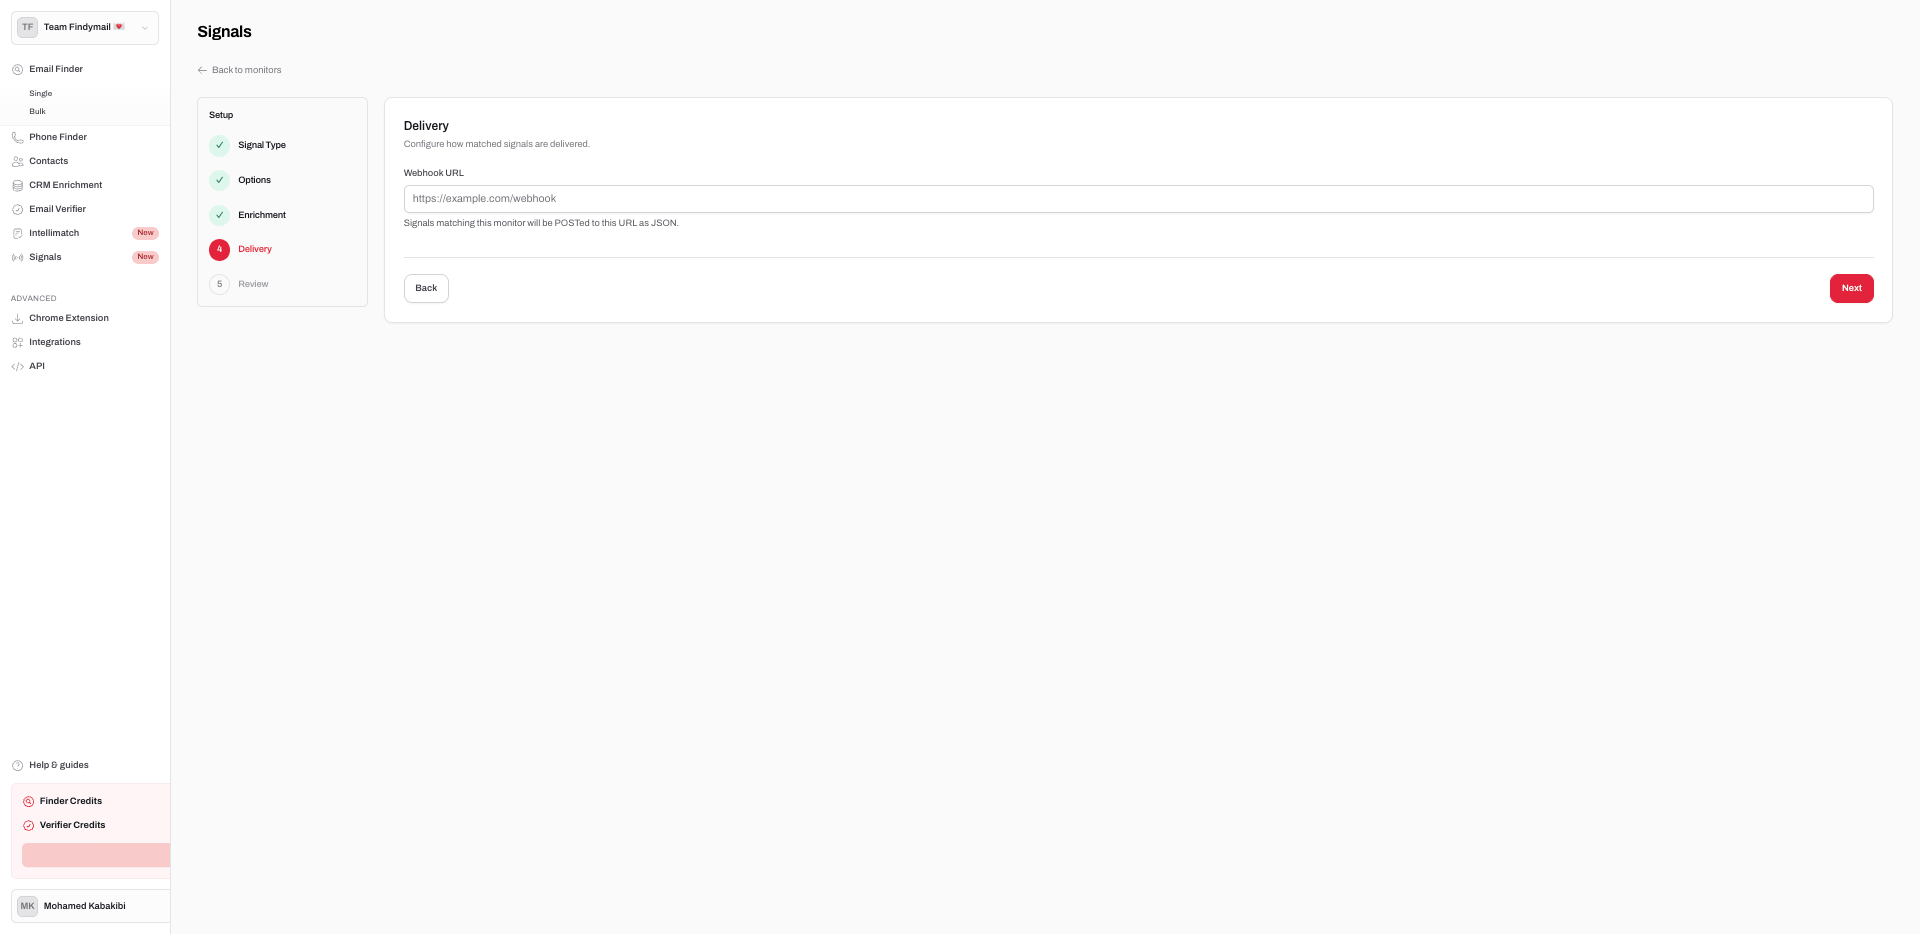Click the Signals broadcast icon
The image size is (1920, 934).
(17, 258)
